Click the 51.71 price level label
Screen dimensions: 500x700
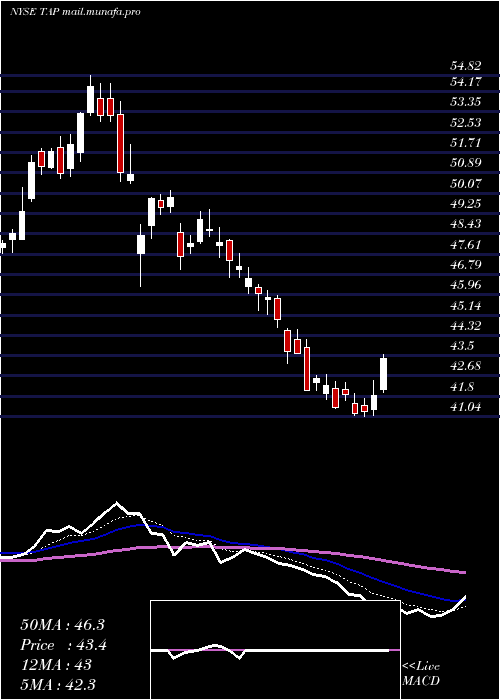click(466, 143)
